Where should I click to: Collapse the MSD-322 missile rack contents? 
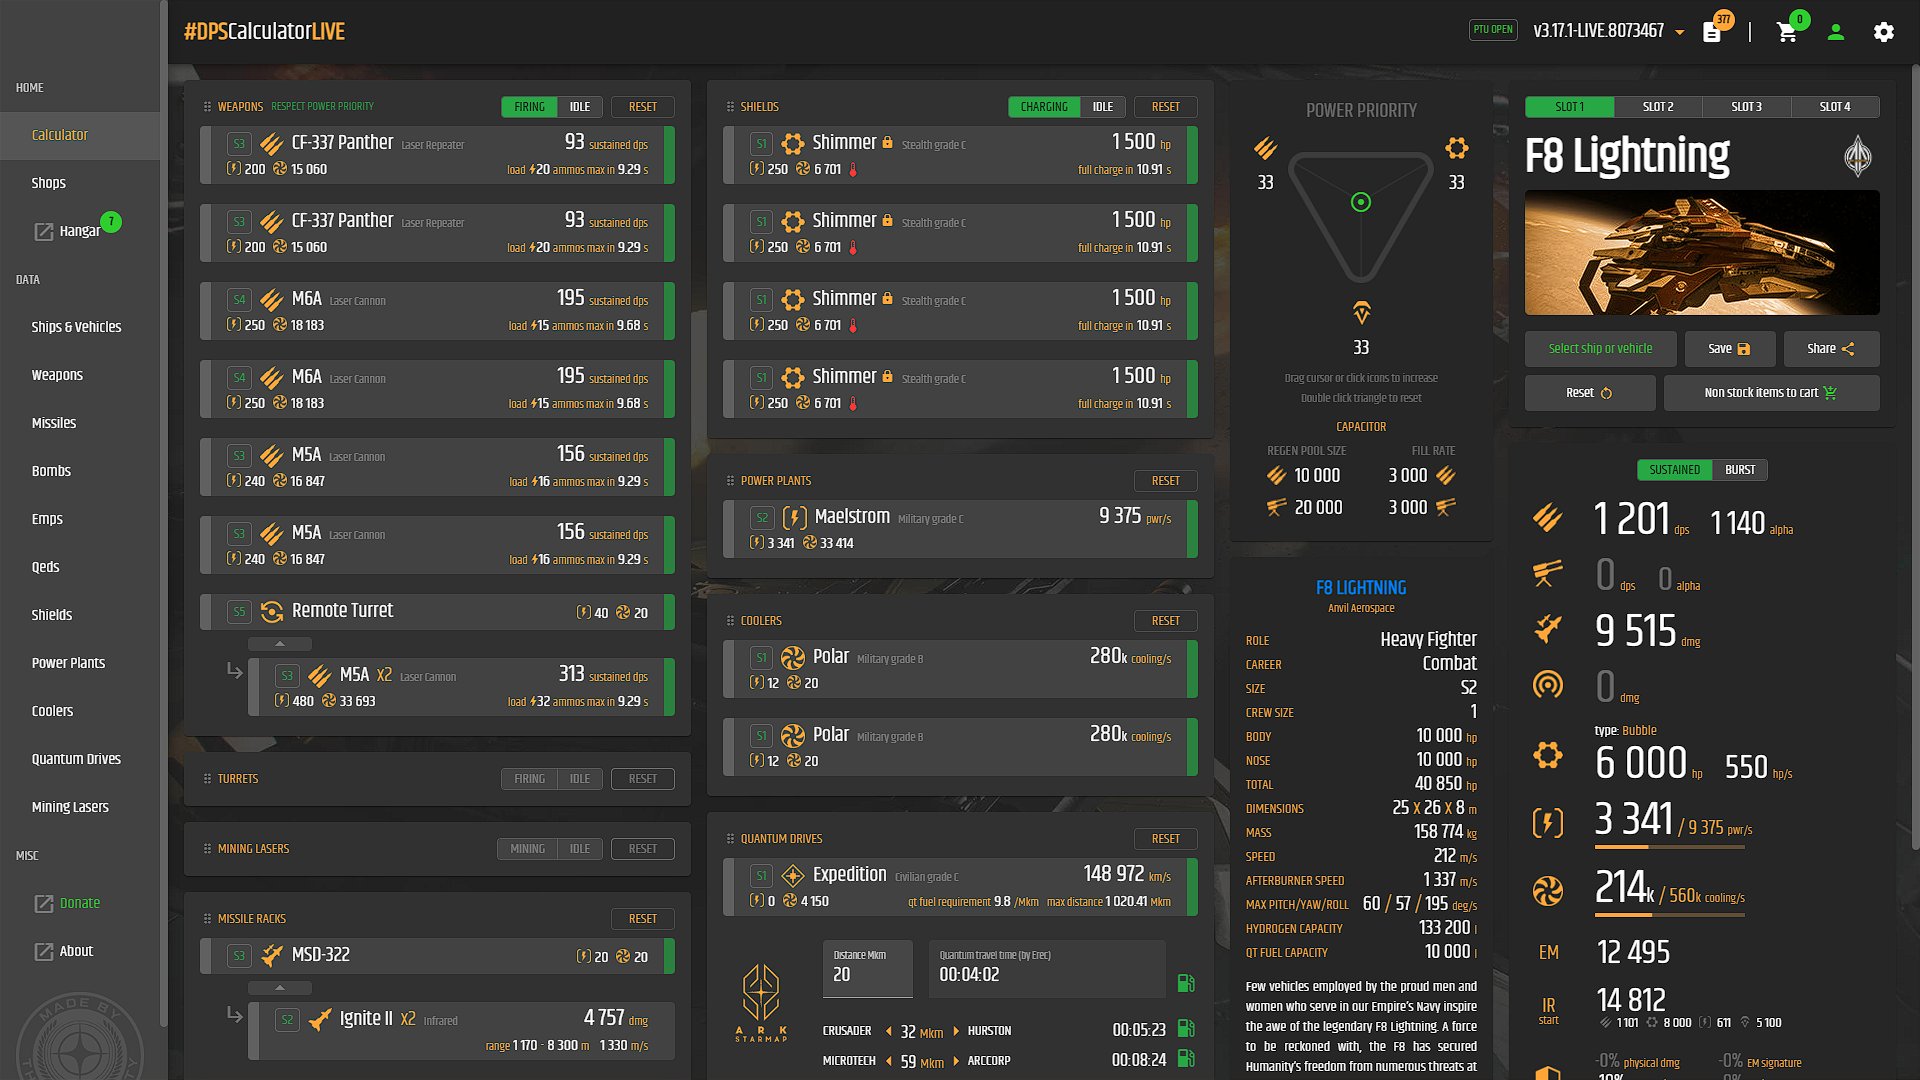tap(280, 988)
